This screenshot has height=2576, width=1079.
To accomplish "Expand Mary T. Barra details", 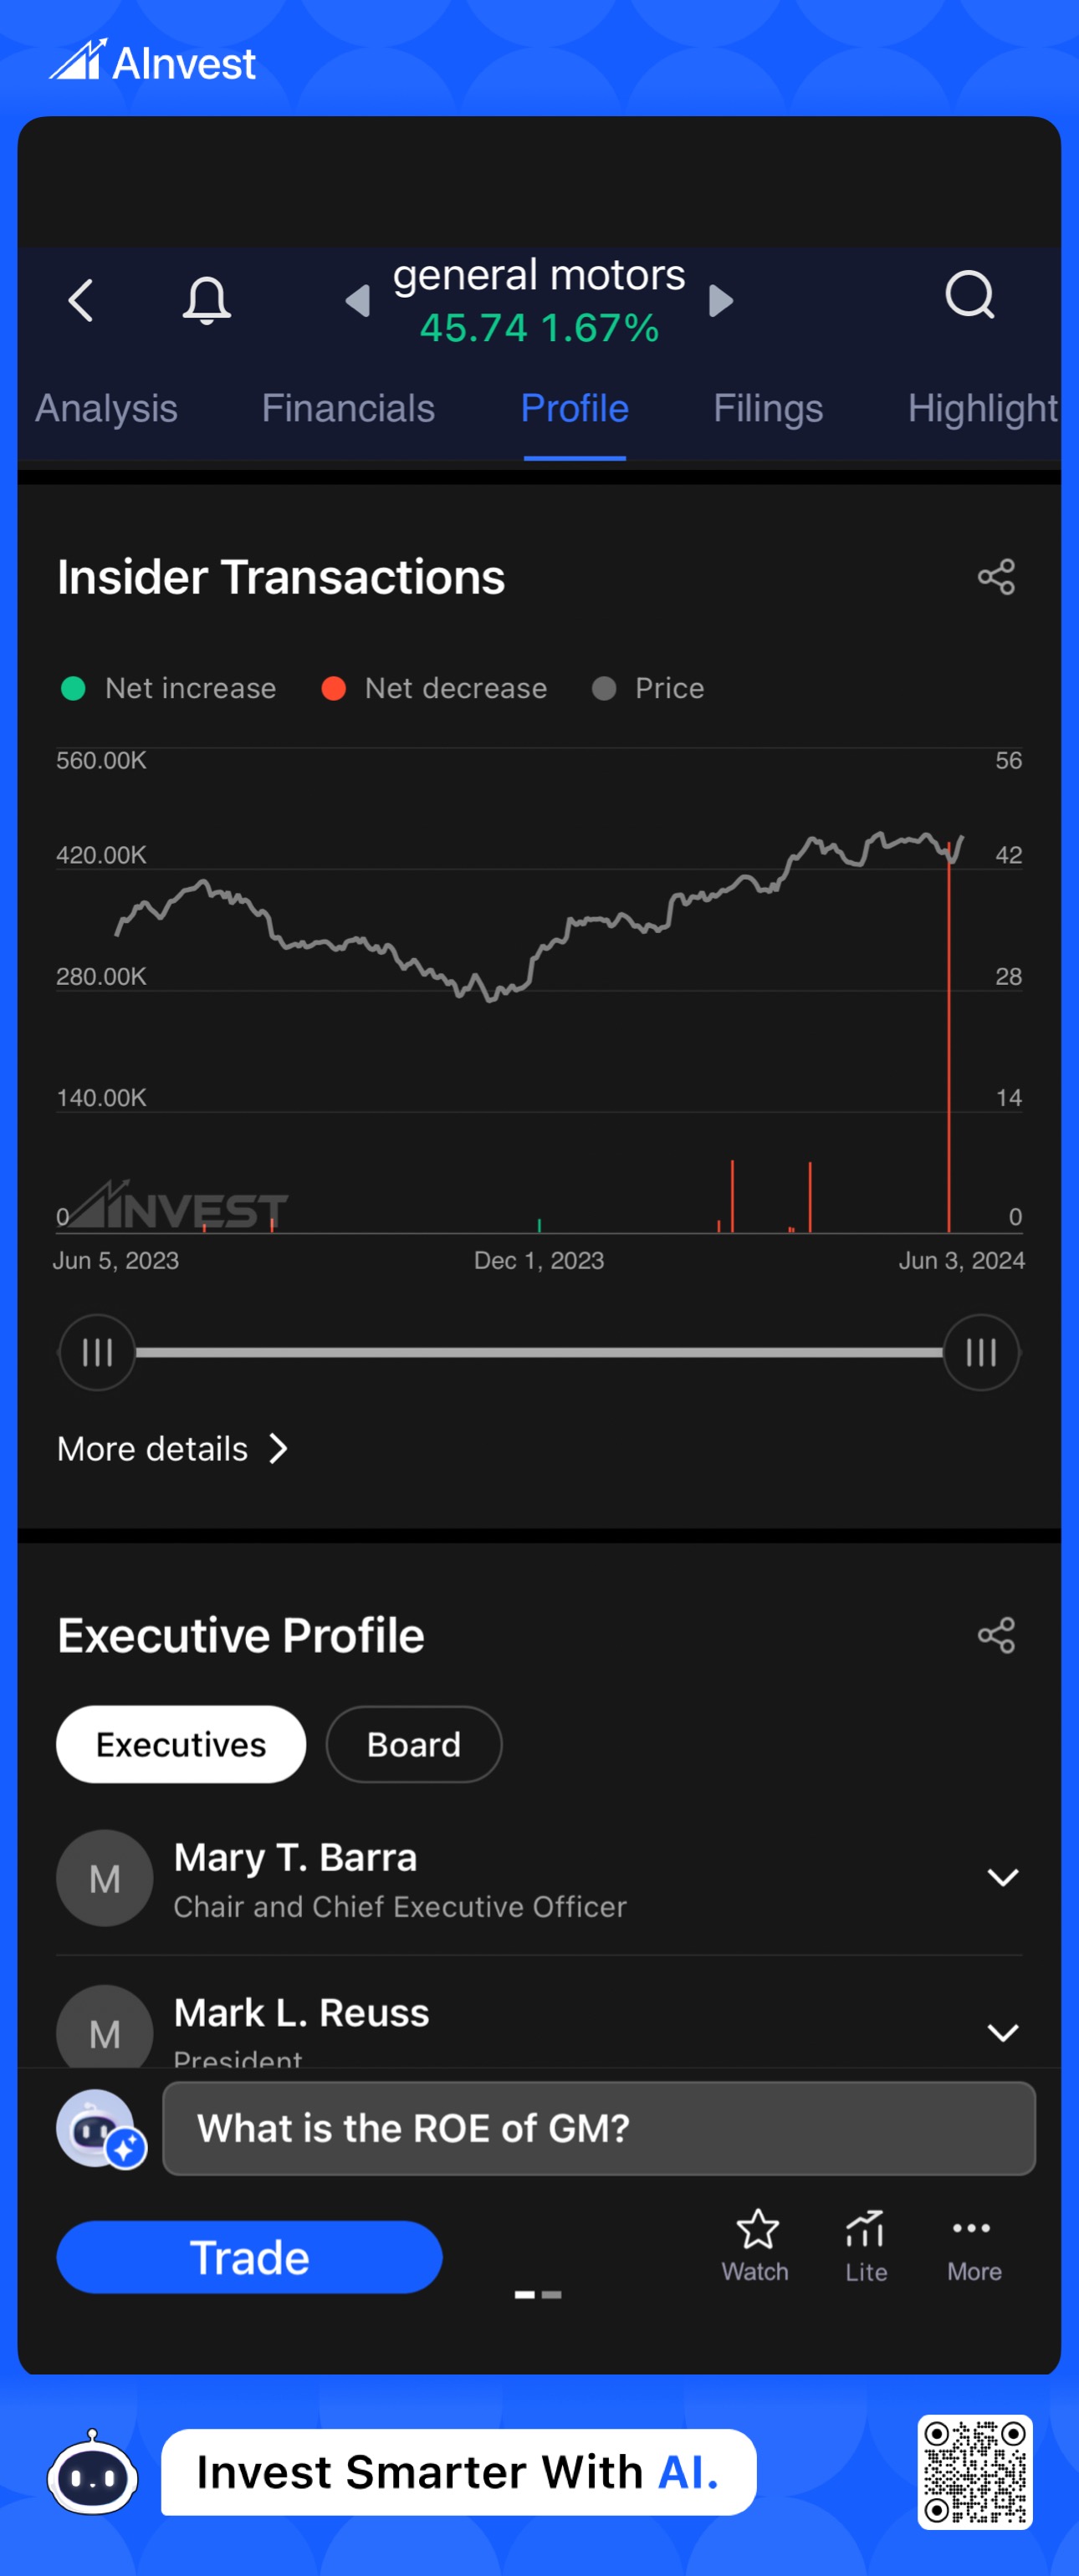I will pyautogui.click(x=1002, y=1877).
